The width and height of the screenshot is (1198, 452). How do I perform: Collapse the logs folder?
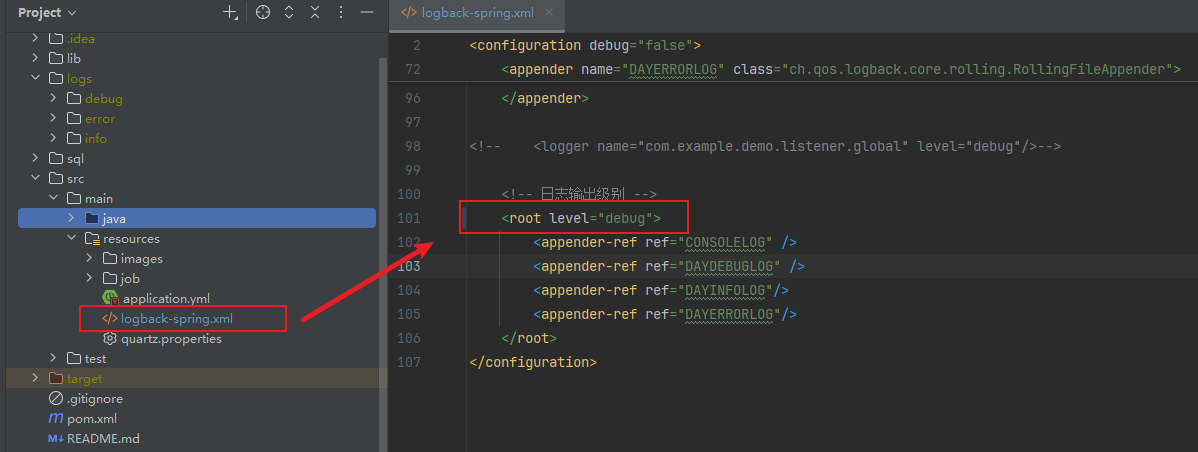[36, 78]
